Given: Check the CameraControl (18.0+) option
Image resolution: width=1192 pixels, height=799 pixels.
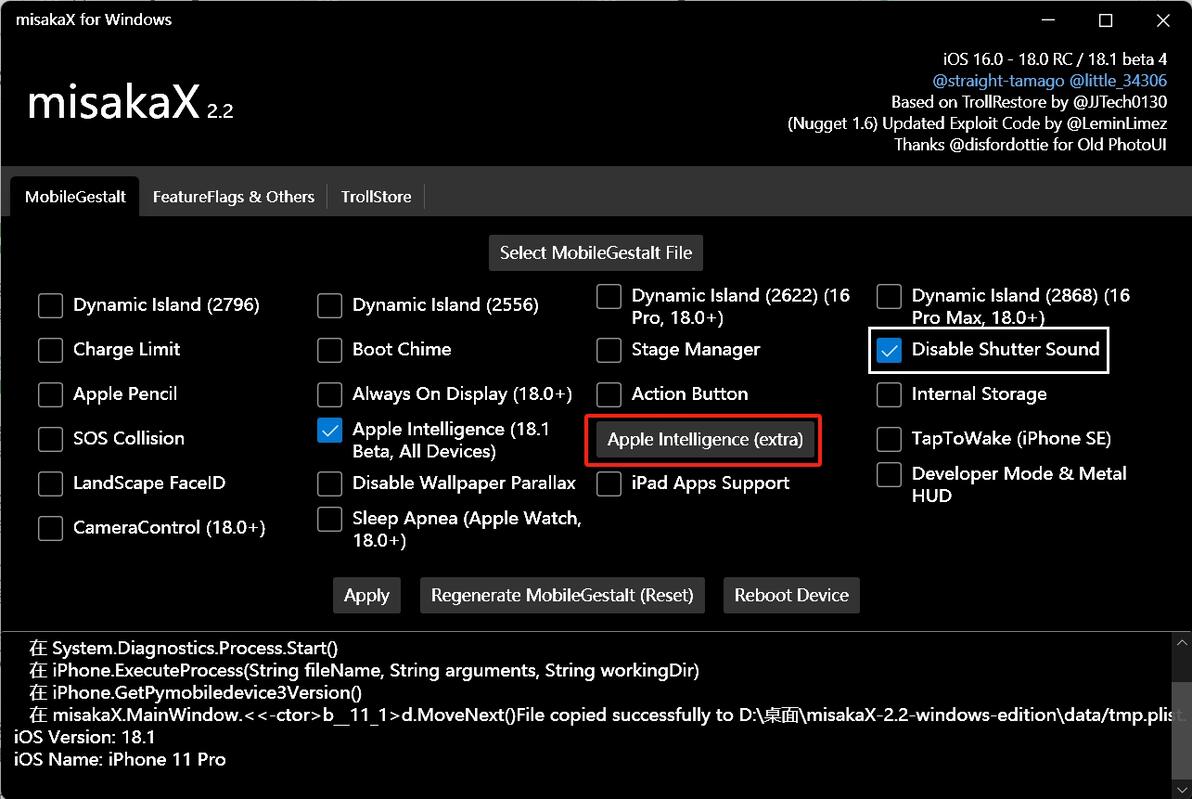Looking at the screenshot, I should pos(51,528).
